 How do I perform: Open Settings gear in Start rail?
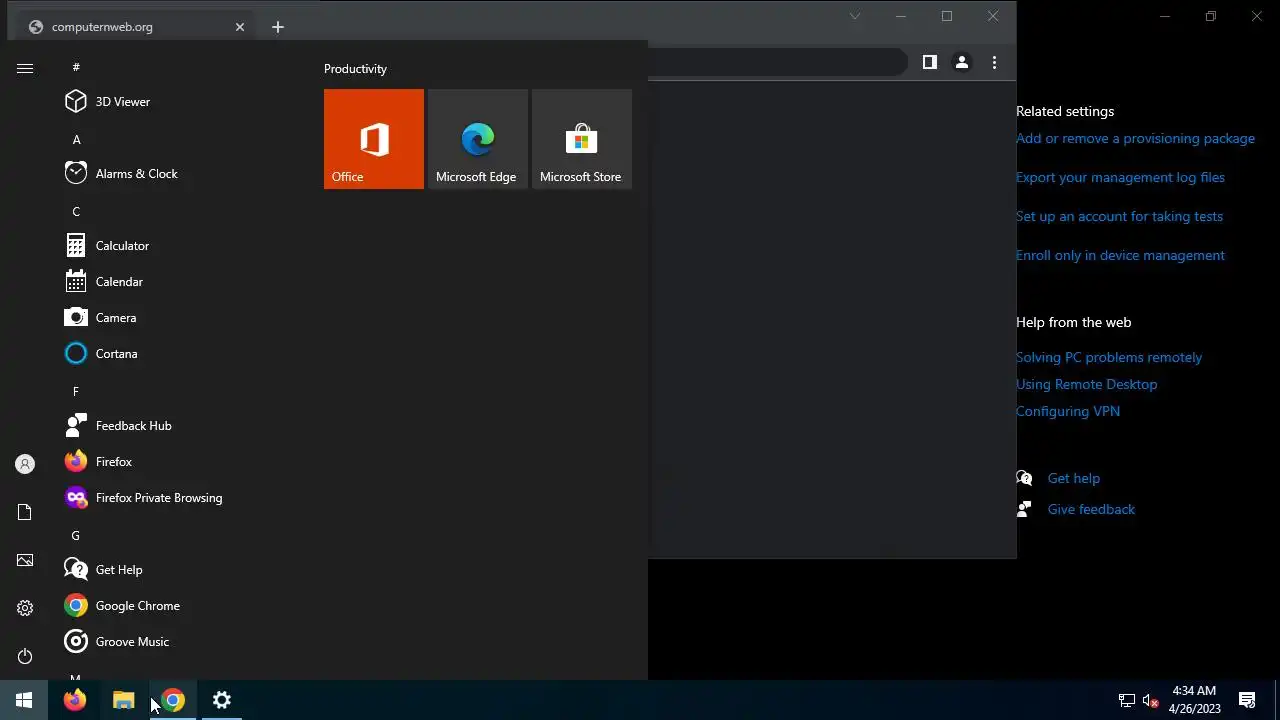click(x=25, y=608)
